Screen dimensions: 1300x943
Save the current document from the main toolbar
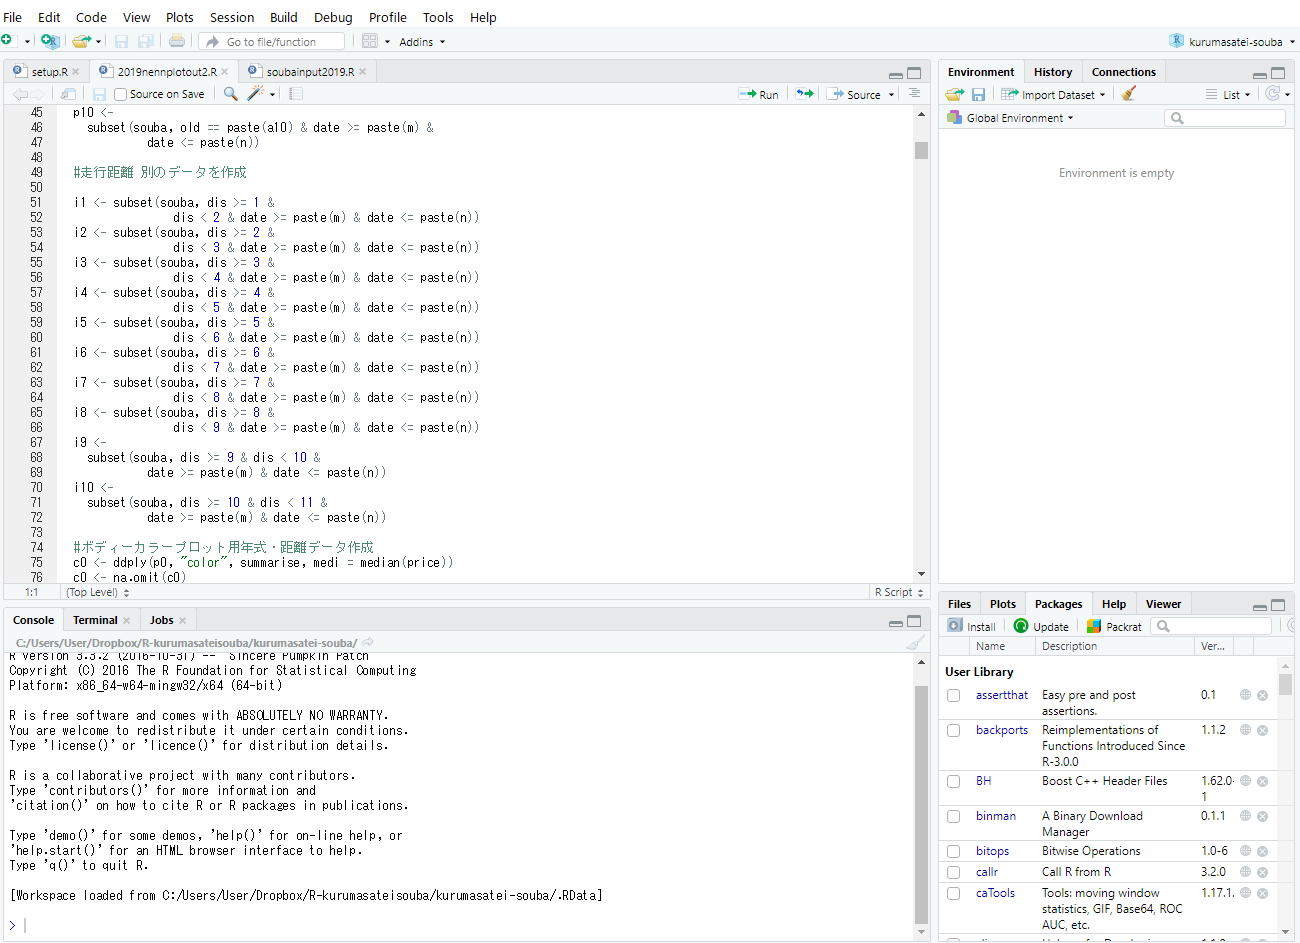(121, 41)
